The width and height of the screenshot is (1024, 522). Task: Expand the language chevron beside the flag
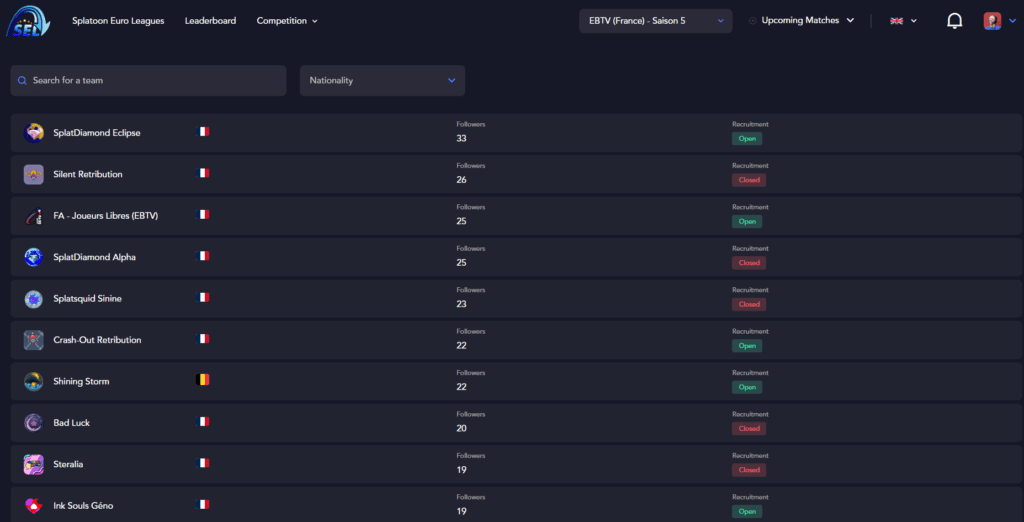pyautogui.click(x=914, y=21)
